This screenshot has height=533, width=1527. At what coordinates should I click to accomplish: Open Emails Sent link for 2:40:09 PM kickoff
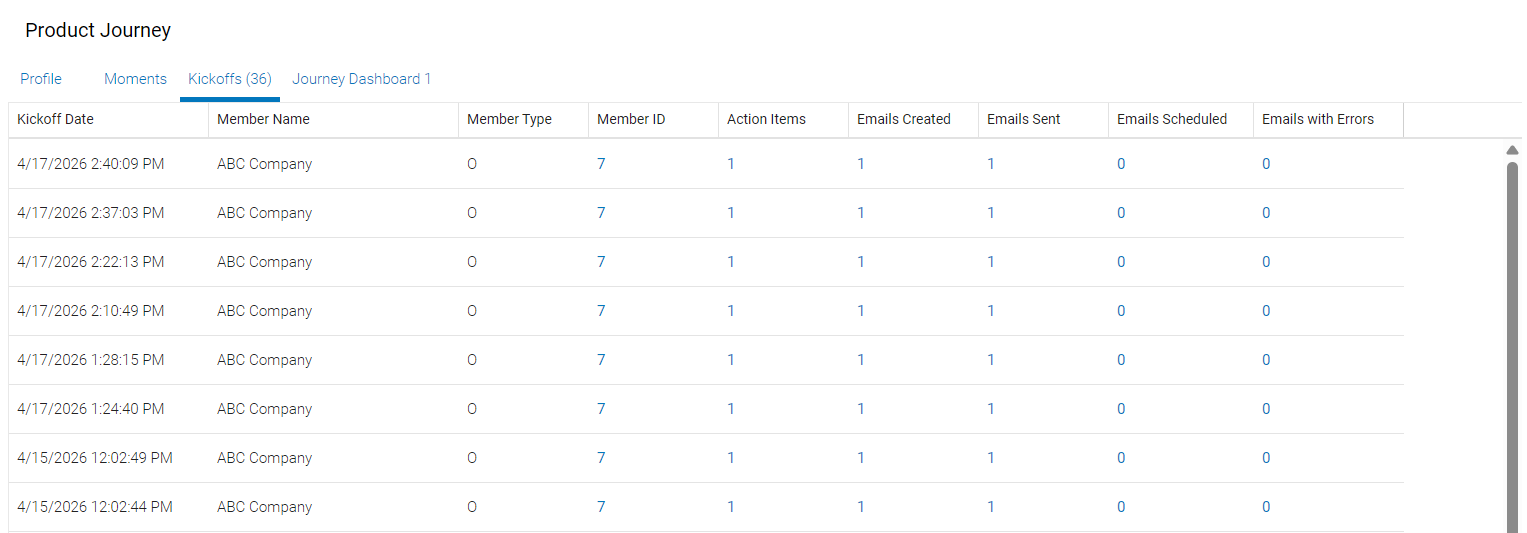pos(991,164)
